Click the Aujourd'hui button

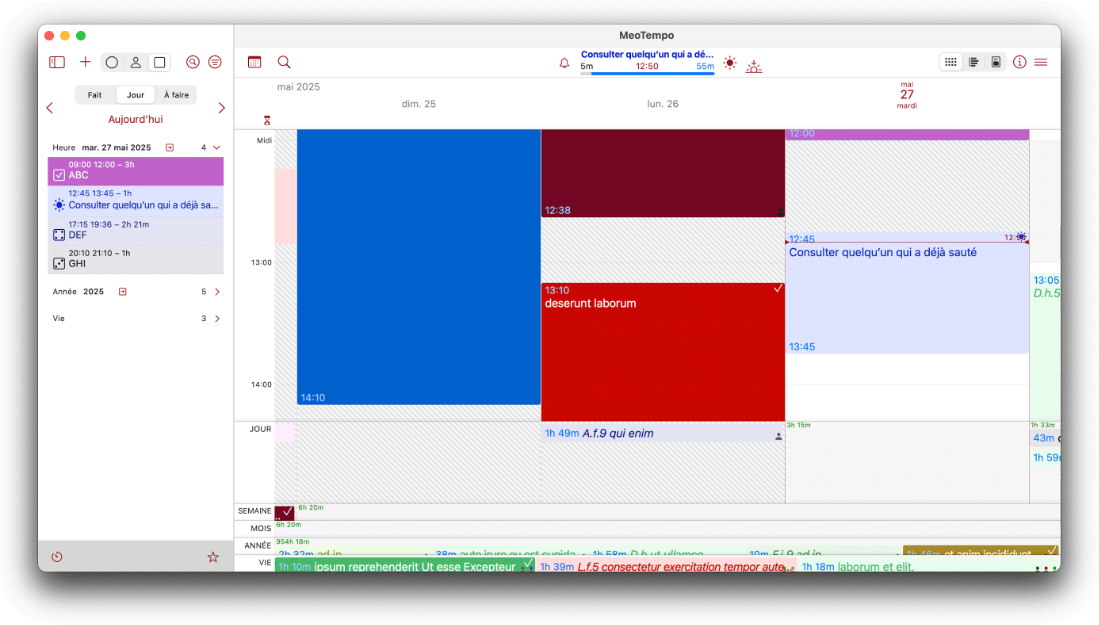coord(135,119)
